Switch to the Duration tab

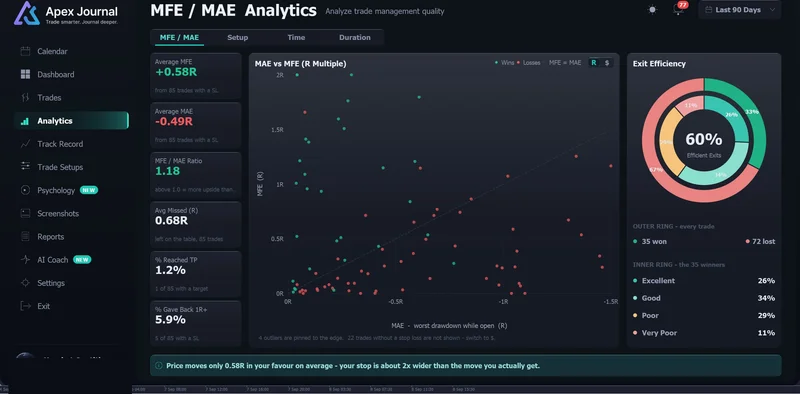(355, 37)
